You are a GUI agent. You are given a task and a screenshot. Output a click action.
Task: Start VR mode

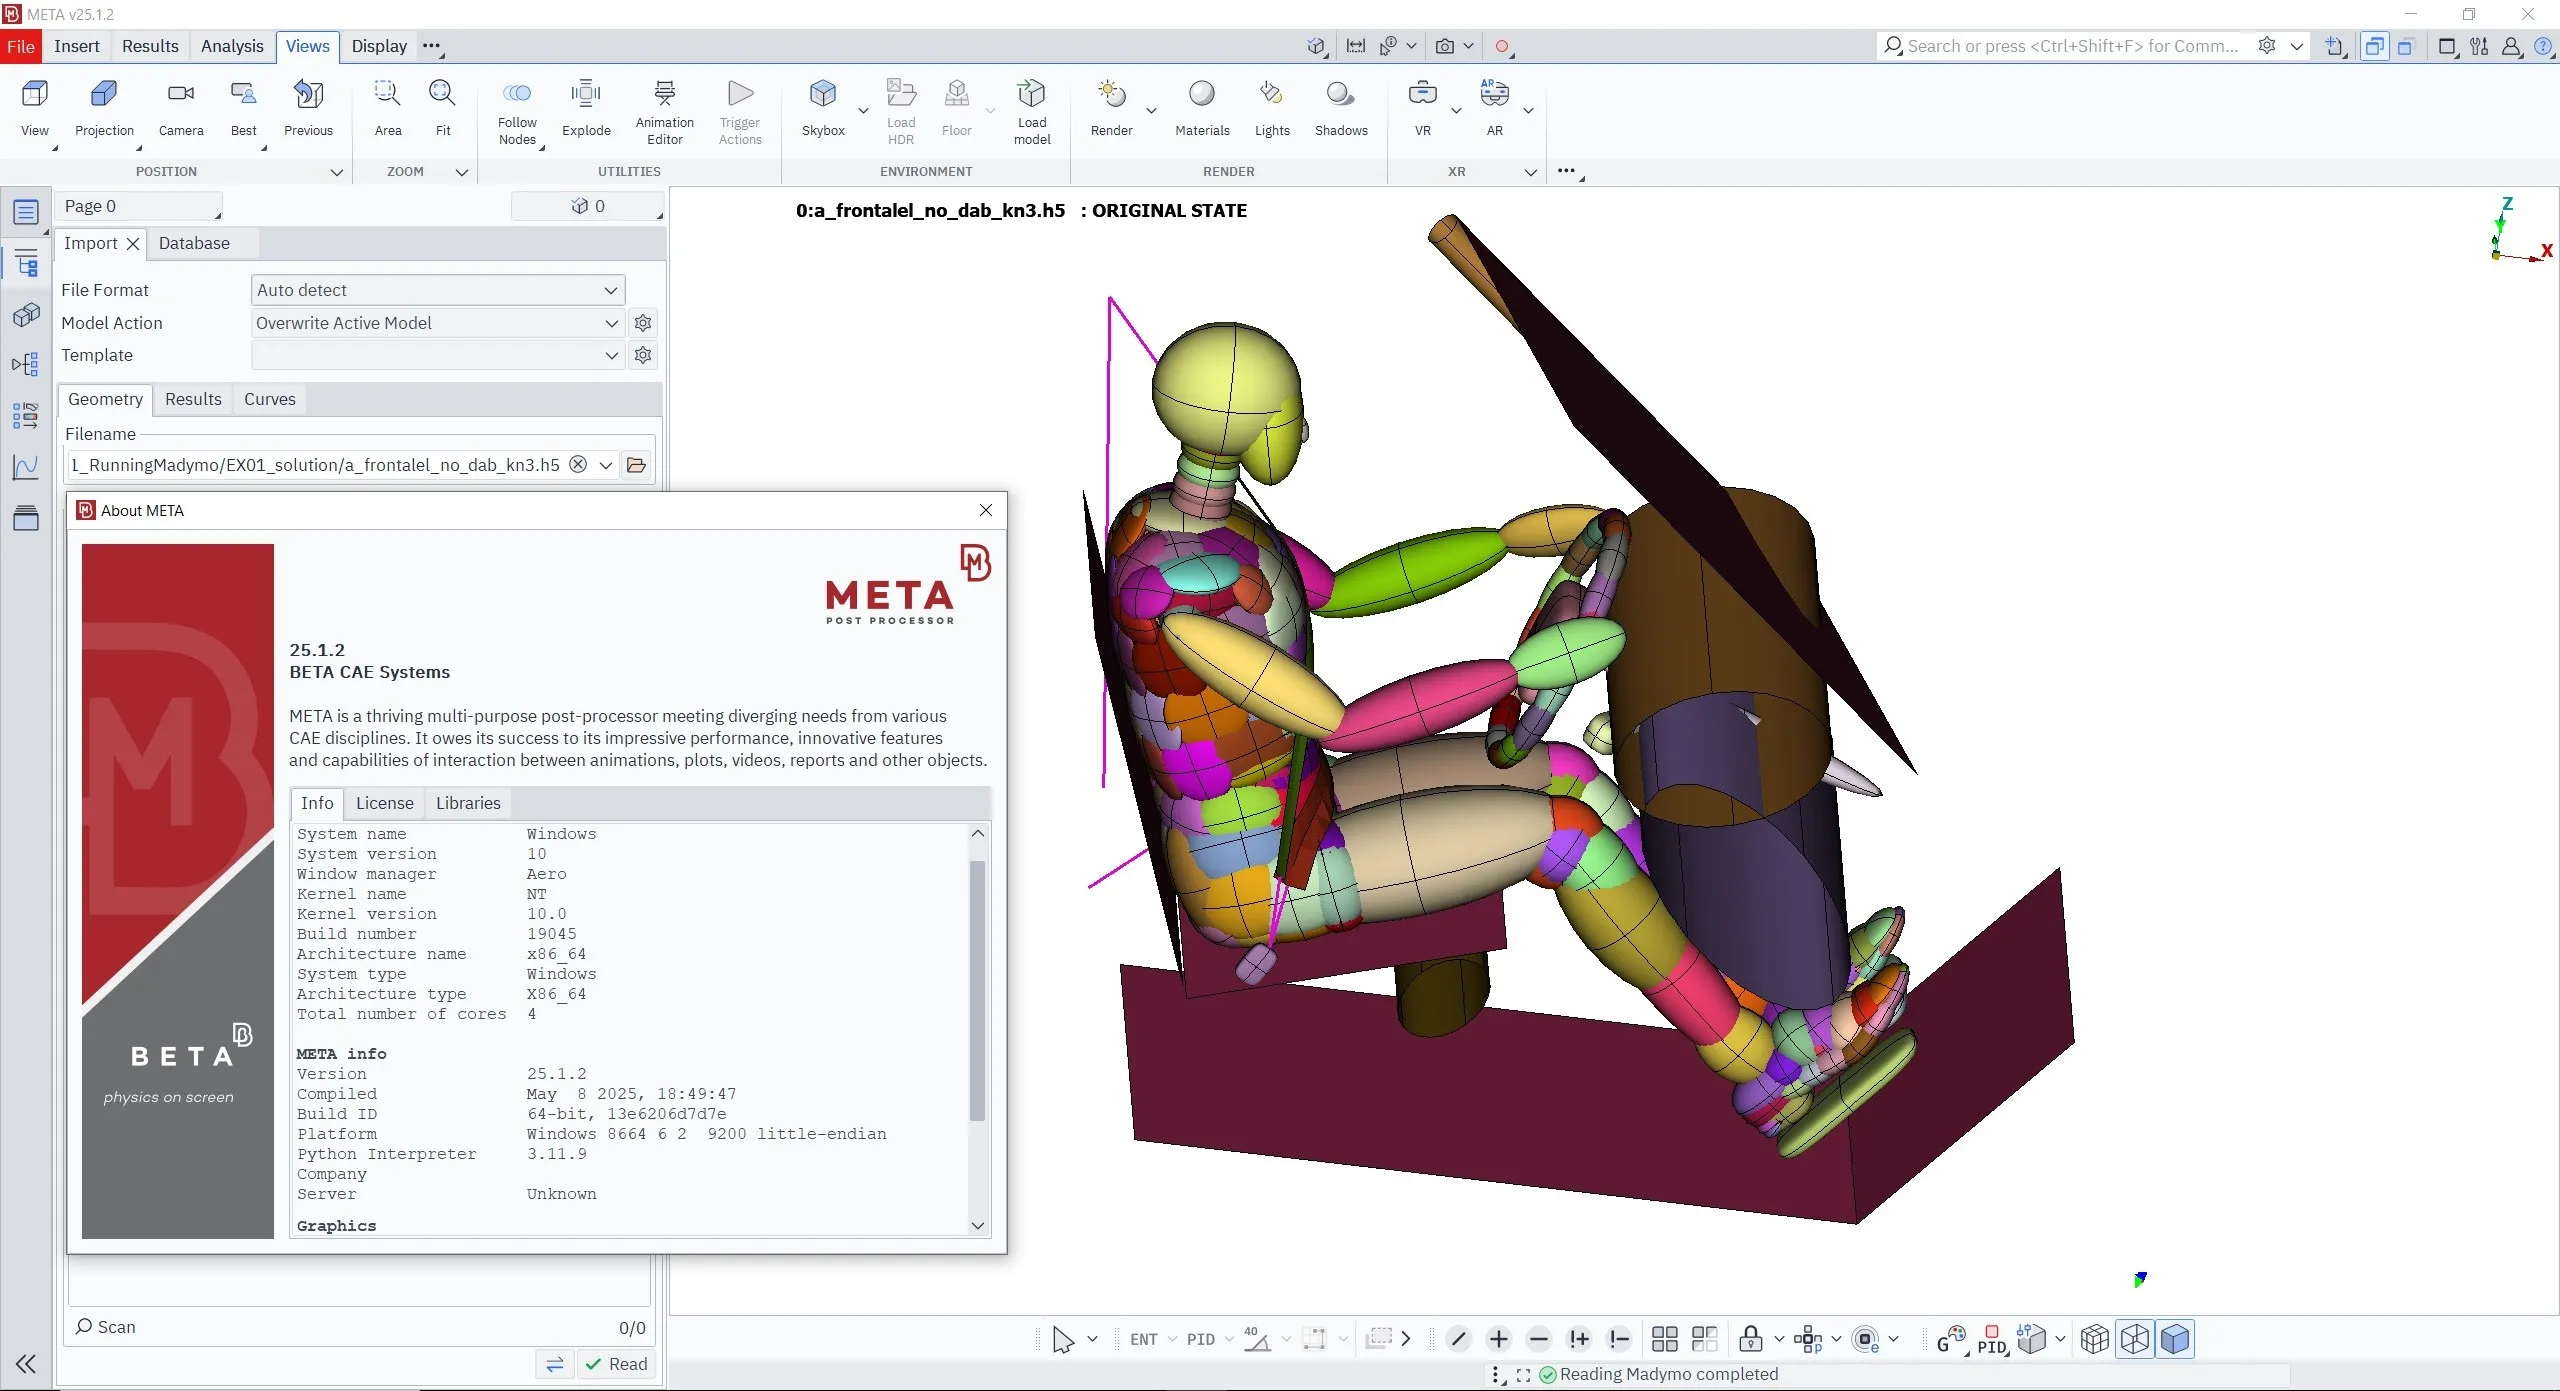click(x=1422, y=108)
